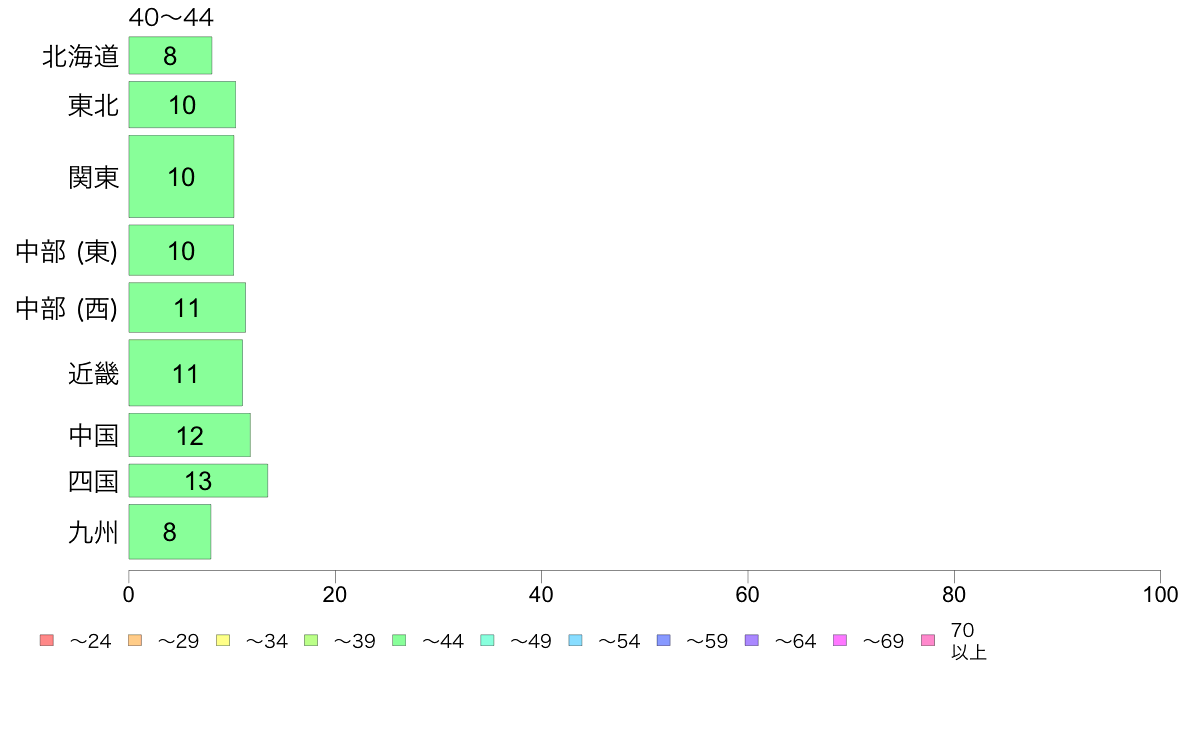Click the 中国 bar showing 12
Viewport: 1188px width, 736px height.
point(189,435)
